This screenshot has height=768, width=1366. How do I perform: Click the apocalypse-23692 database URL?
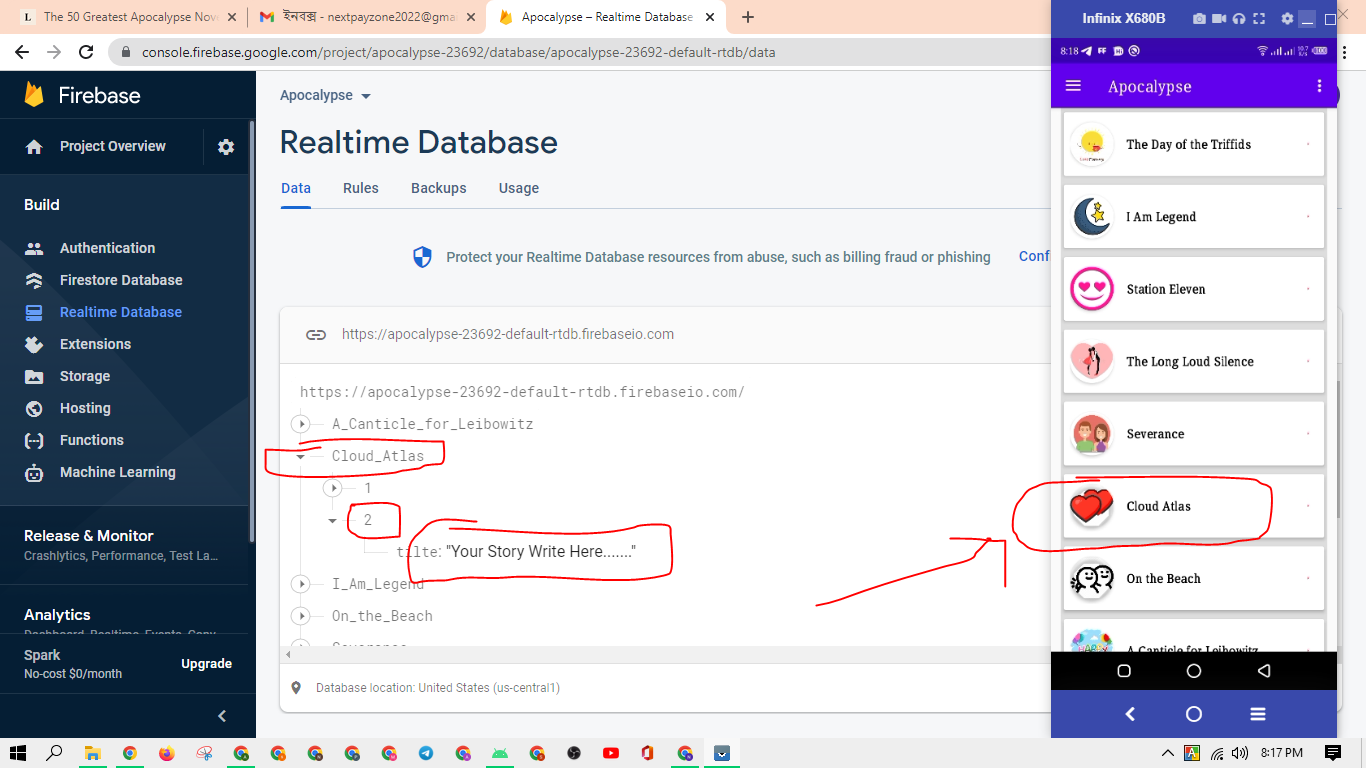click(x=508, y=335)
